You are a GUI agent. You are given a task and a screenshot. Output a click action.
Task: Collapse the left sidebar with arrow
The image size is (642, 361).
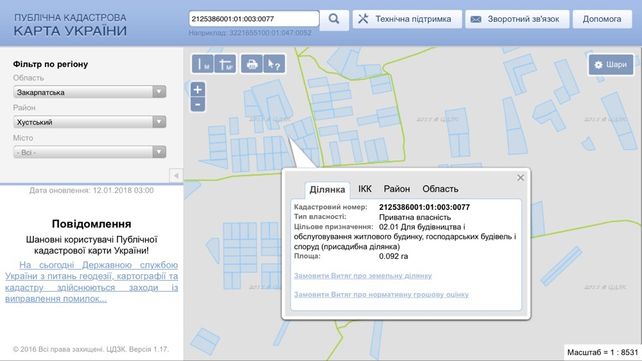[x=176, y=176]
